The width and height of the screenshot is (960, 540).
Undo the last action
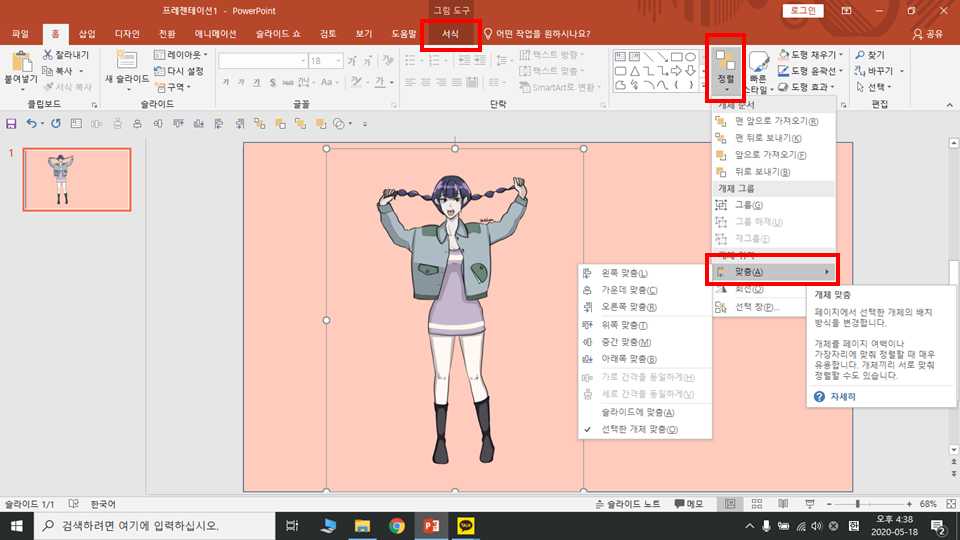click(x=31, y=124)
